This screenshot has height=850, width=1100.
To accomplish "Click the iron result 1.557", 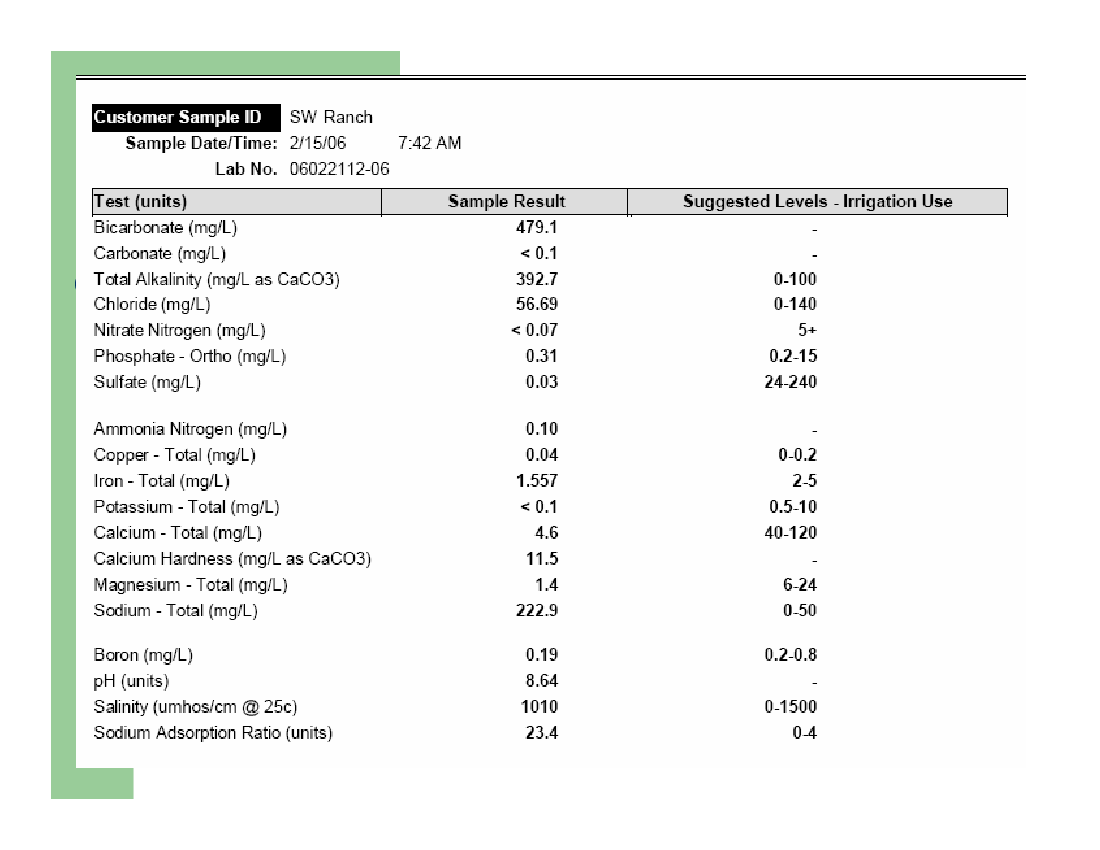I will click(537, 481).
